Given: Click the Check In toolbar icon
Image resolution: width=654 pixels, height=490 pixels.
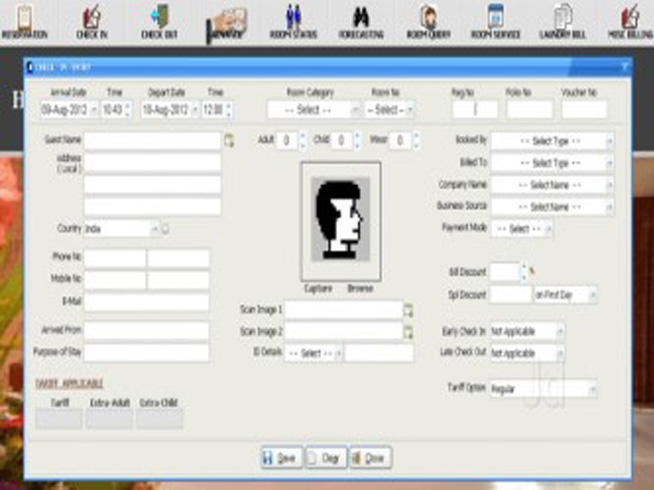Looking at the screenshot, I should pyautogui.click(x=91, y=20).
